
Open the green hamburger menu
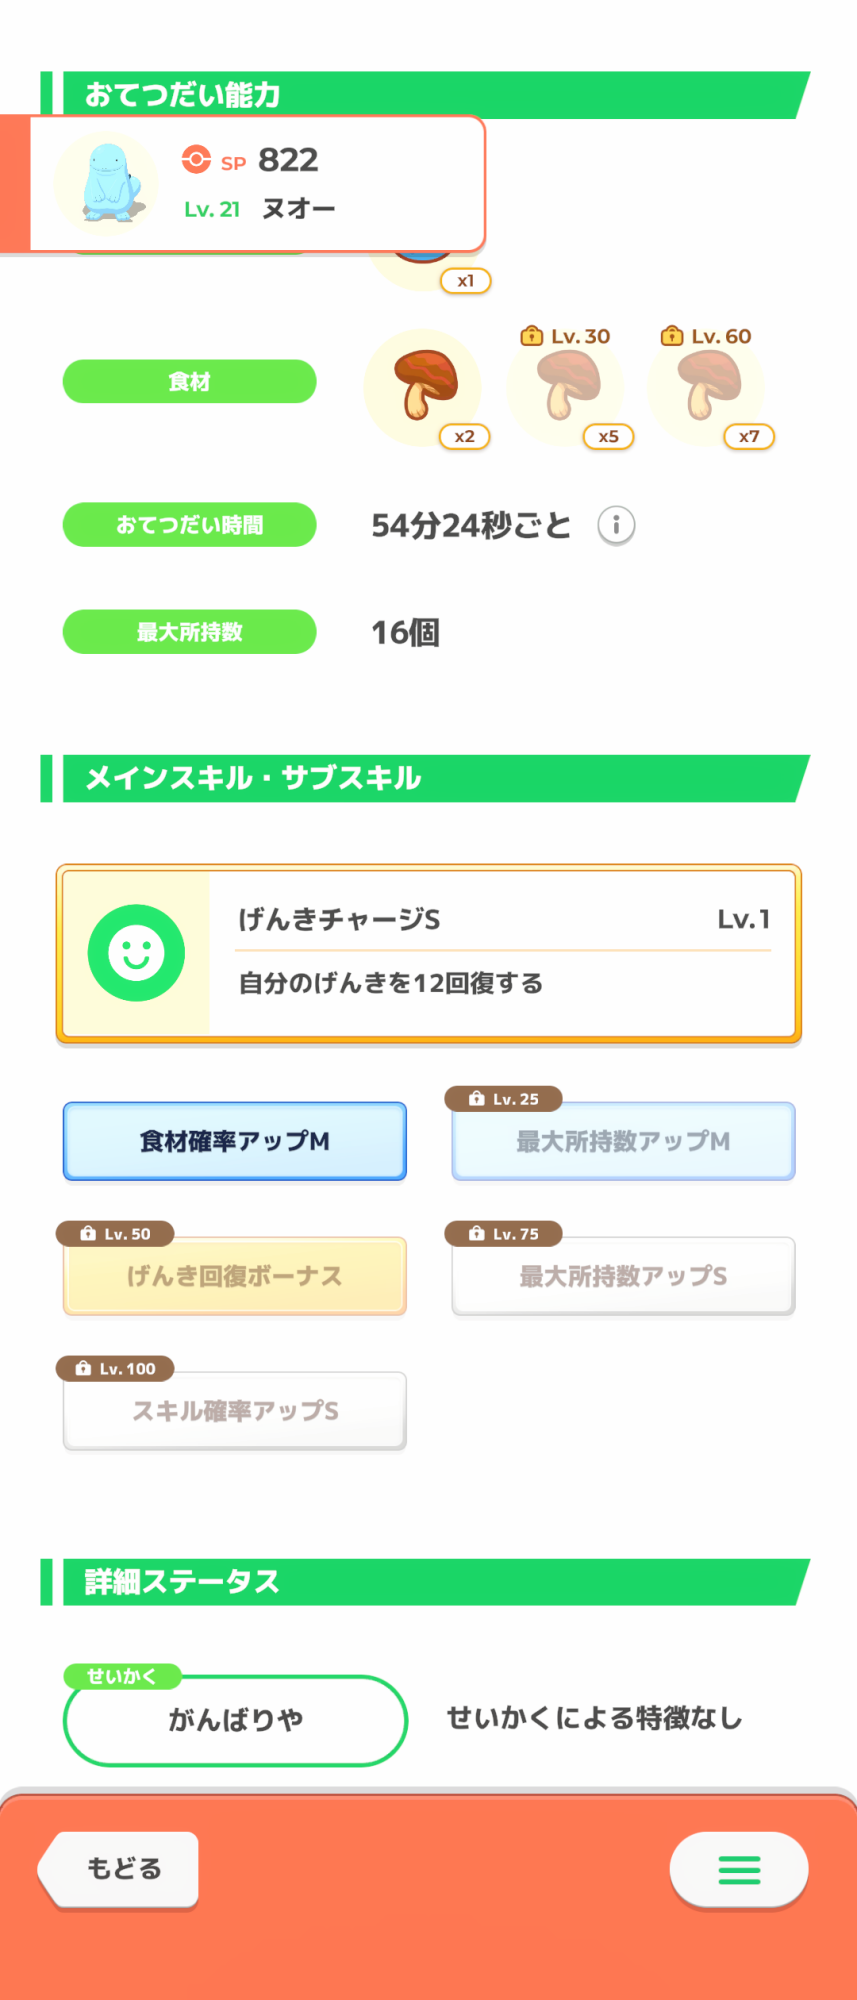[x=739, y=1869]
